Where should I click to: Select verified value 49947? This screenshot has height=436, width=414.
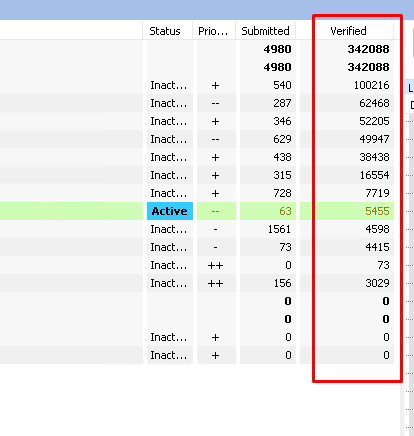tap(374, 139)
